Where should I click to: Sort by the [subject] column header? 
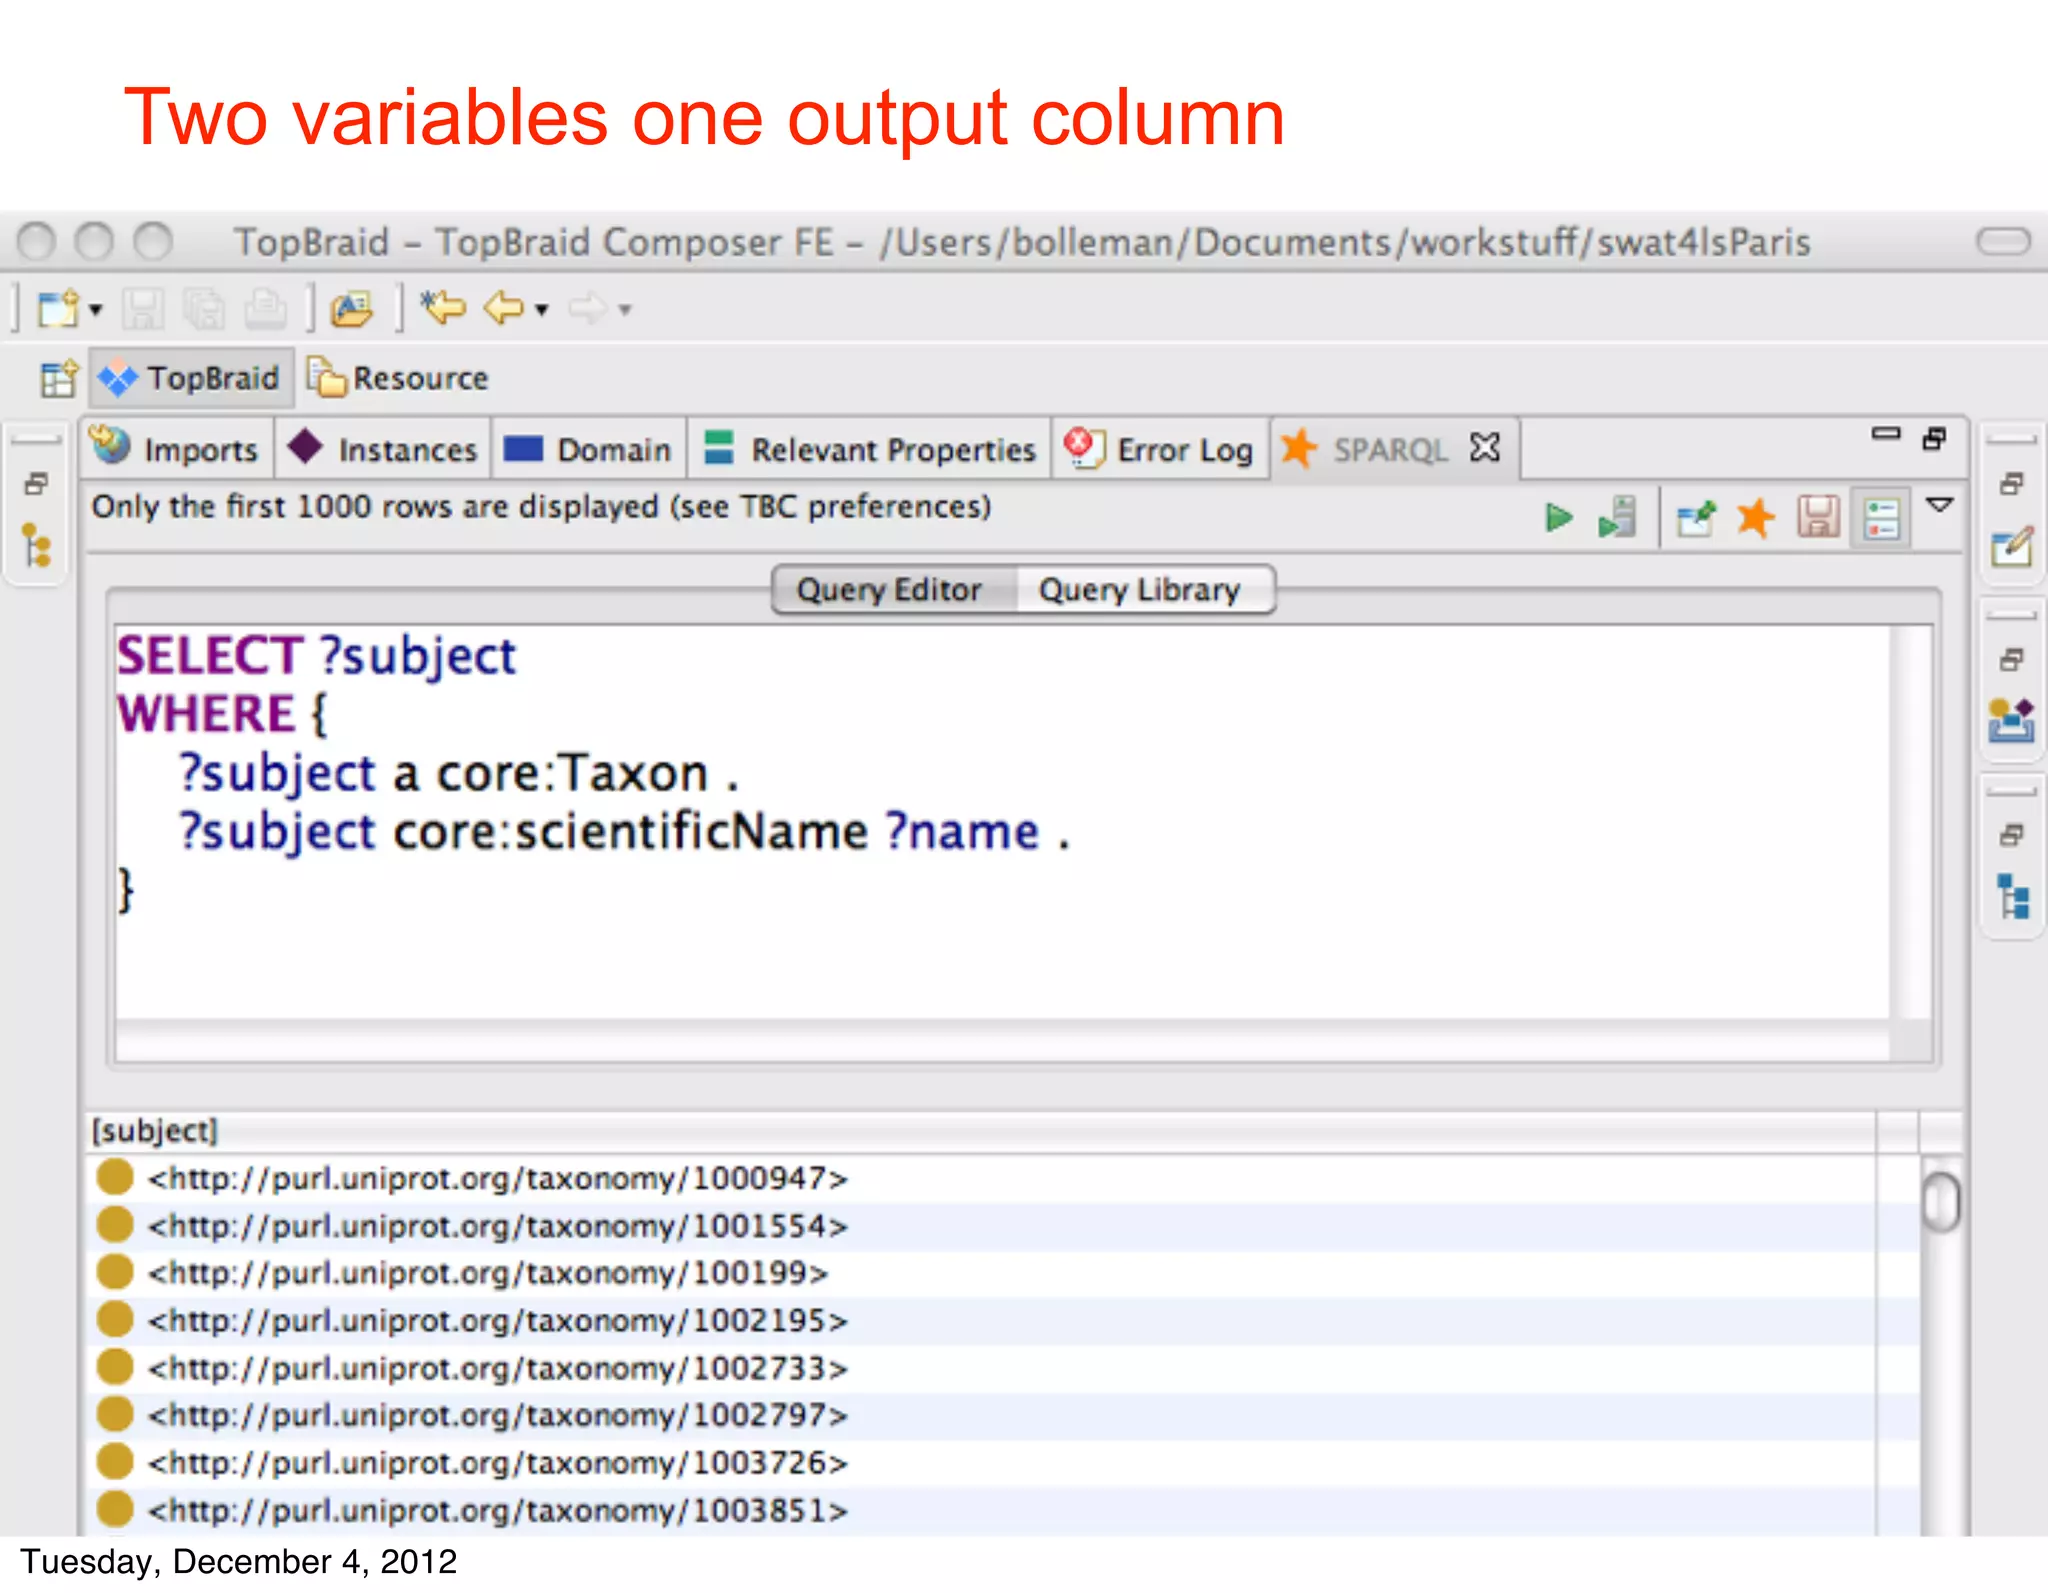coord(982,1131)
